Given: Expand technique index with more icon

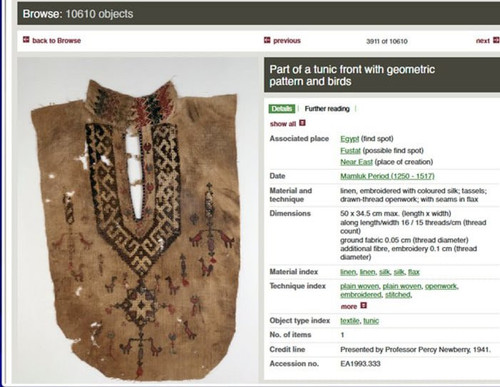Looking at the screenshot, I should [x=363, y=305].
